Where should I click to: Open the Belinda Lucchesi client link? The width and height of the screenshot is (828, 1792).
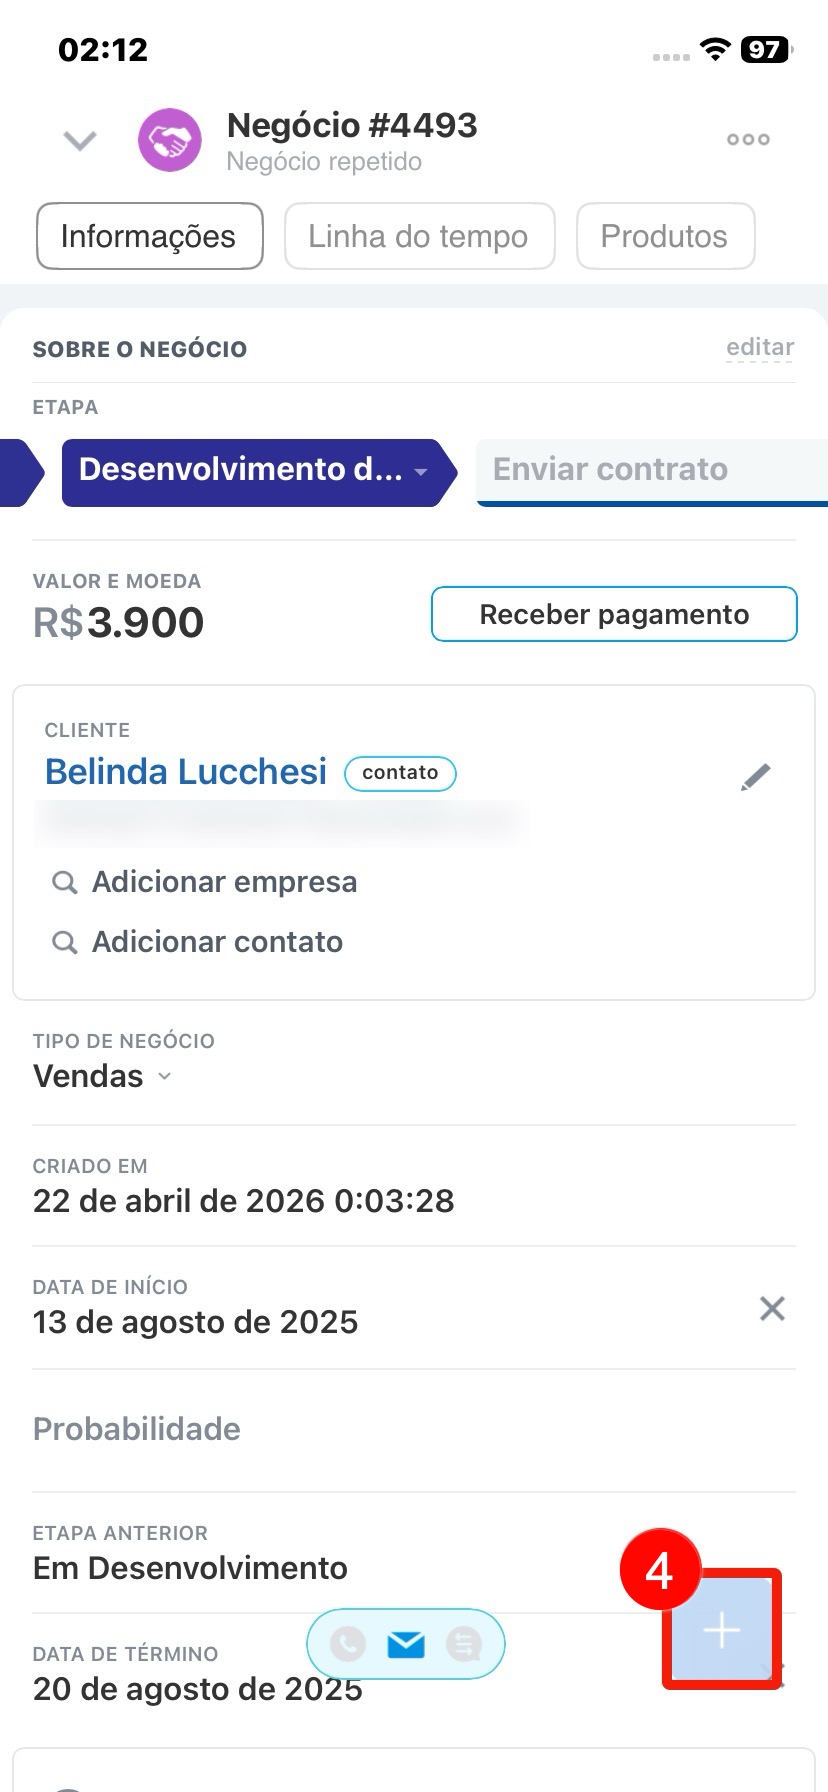[186, 772]
